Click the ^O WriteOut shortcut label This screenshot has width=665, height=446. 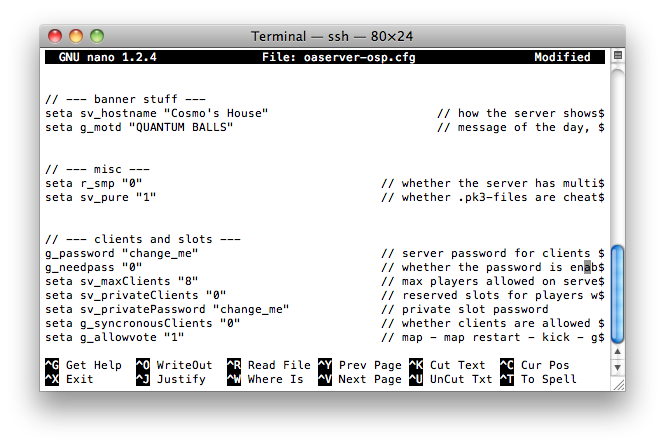[x=174, y=365]
